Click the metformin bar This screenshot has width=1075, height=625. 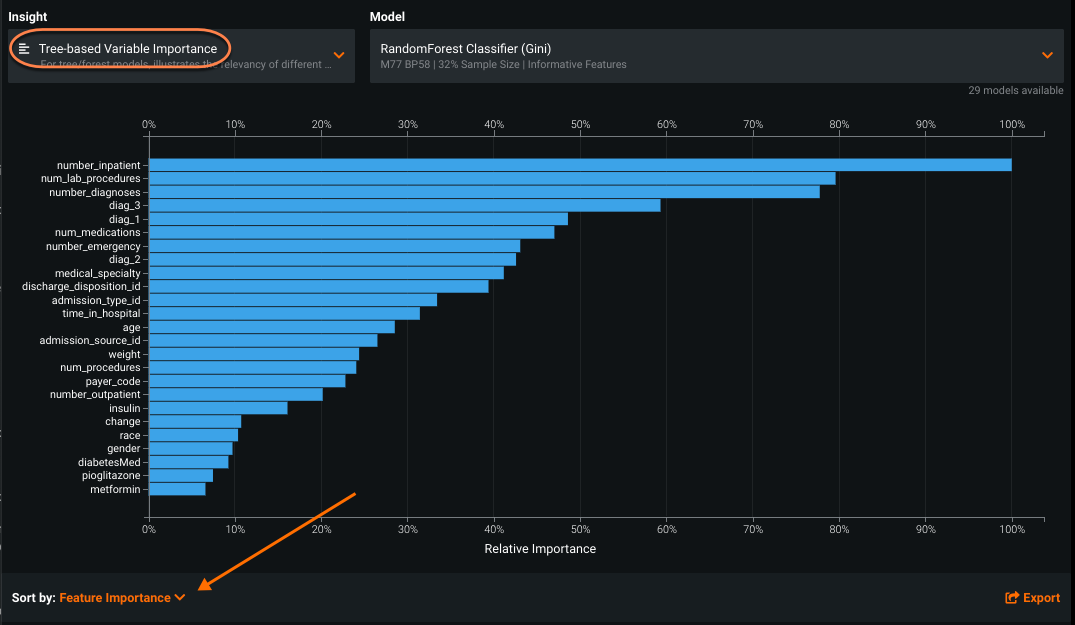[177, 489]
